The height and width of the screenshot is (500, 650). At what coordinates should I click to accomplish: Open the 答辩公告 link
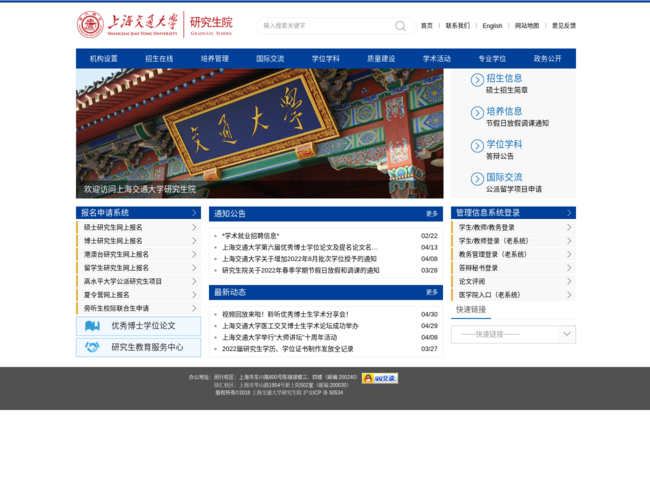(500, 156)
